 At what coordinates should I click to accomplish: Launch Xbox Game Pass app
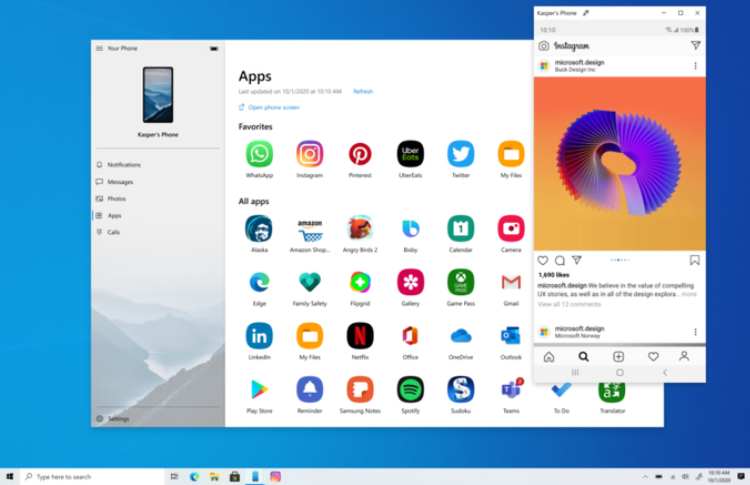pos(461,282)
